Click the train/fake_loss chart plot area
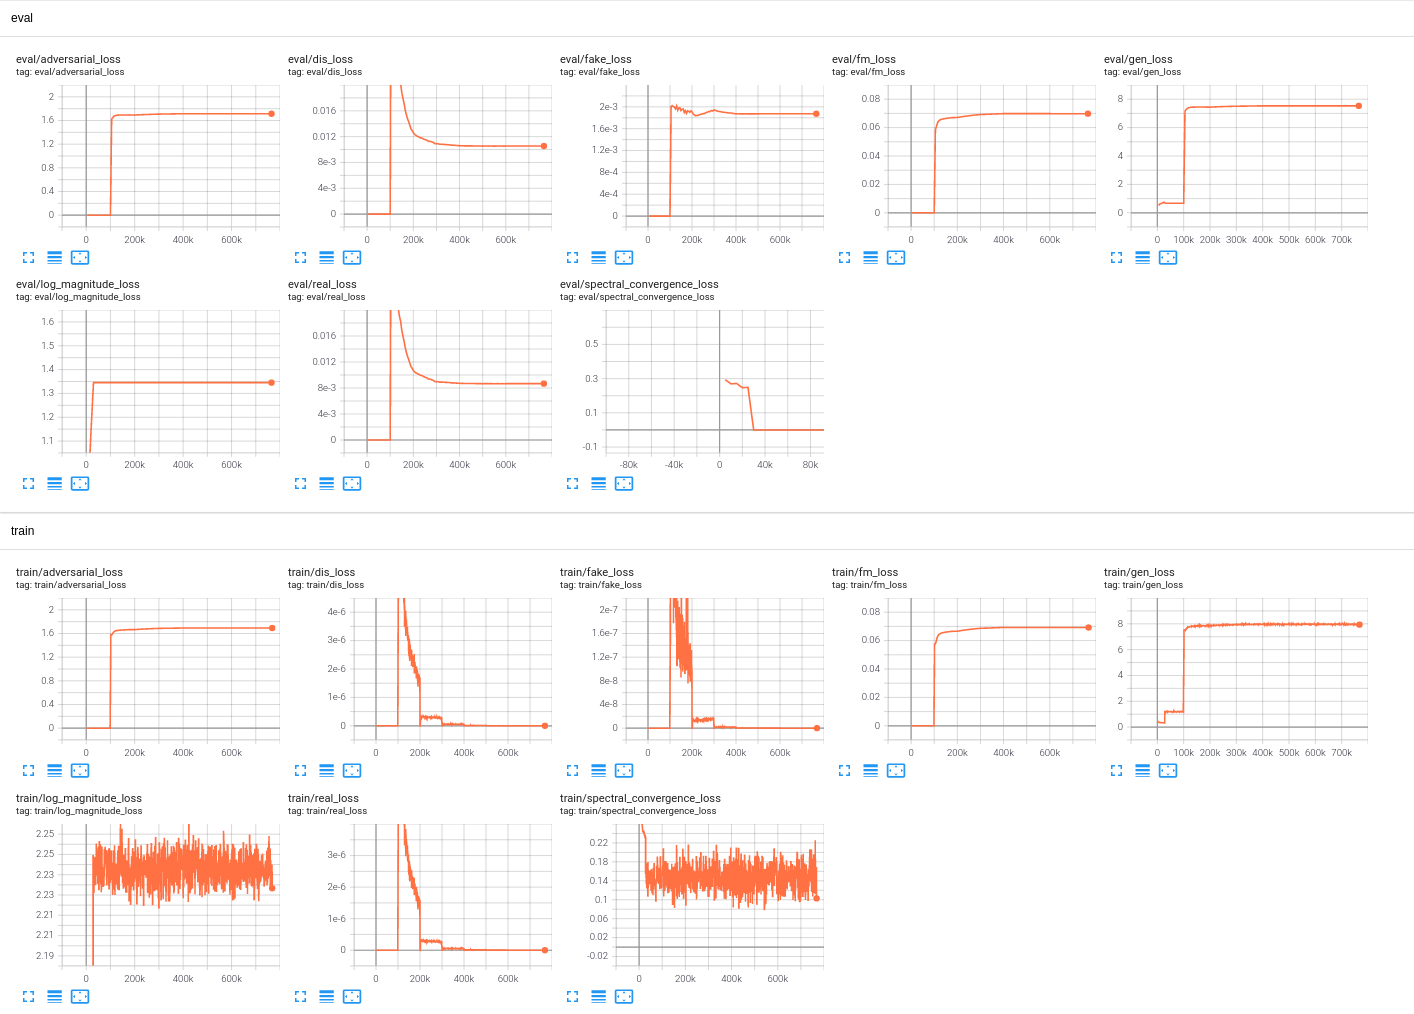Image resolution: width=1414 pixels, height=1014 pixels. [725, 670]
